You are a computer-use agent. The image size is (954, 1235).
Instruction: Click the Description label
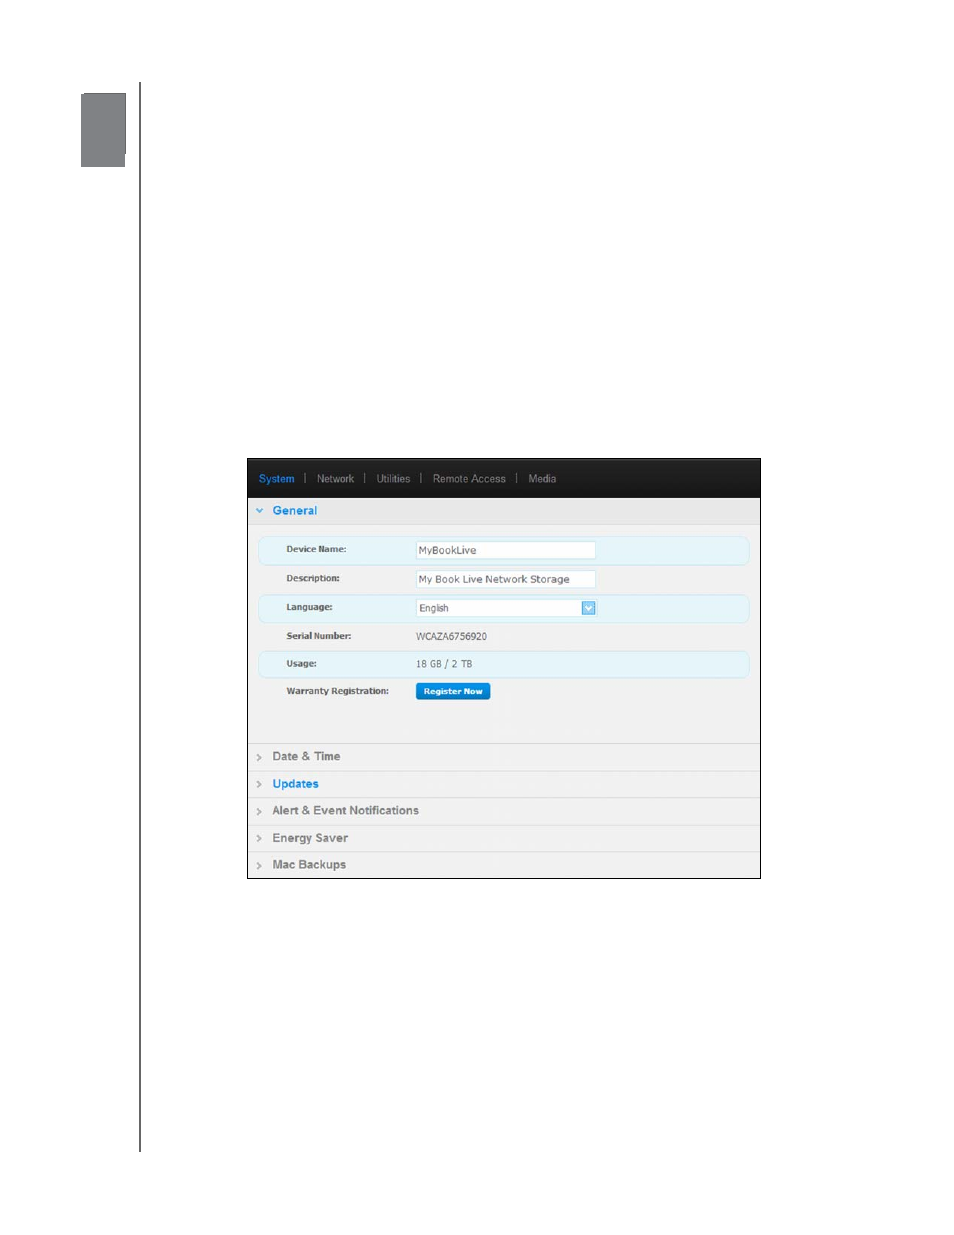click(313, 578)
